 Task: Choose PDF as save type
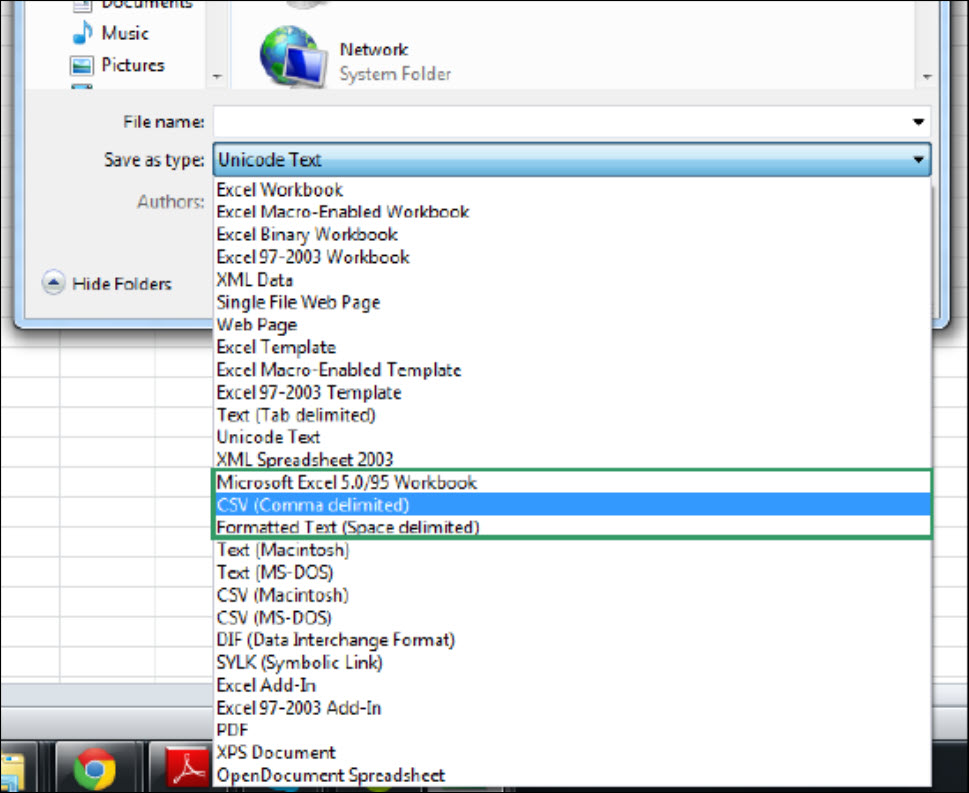click(572, 730)
